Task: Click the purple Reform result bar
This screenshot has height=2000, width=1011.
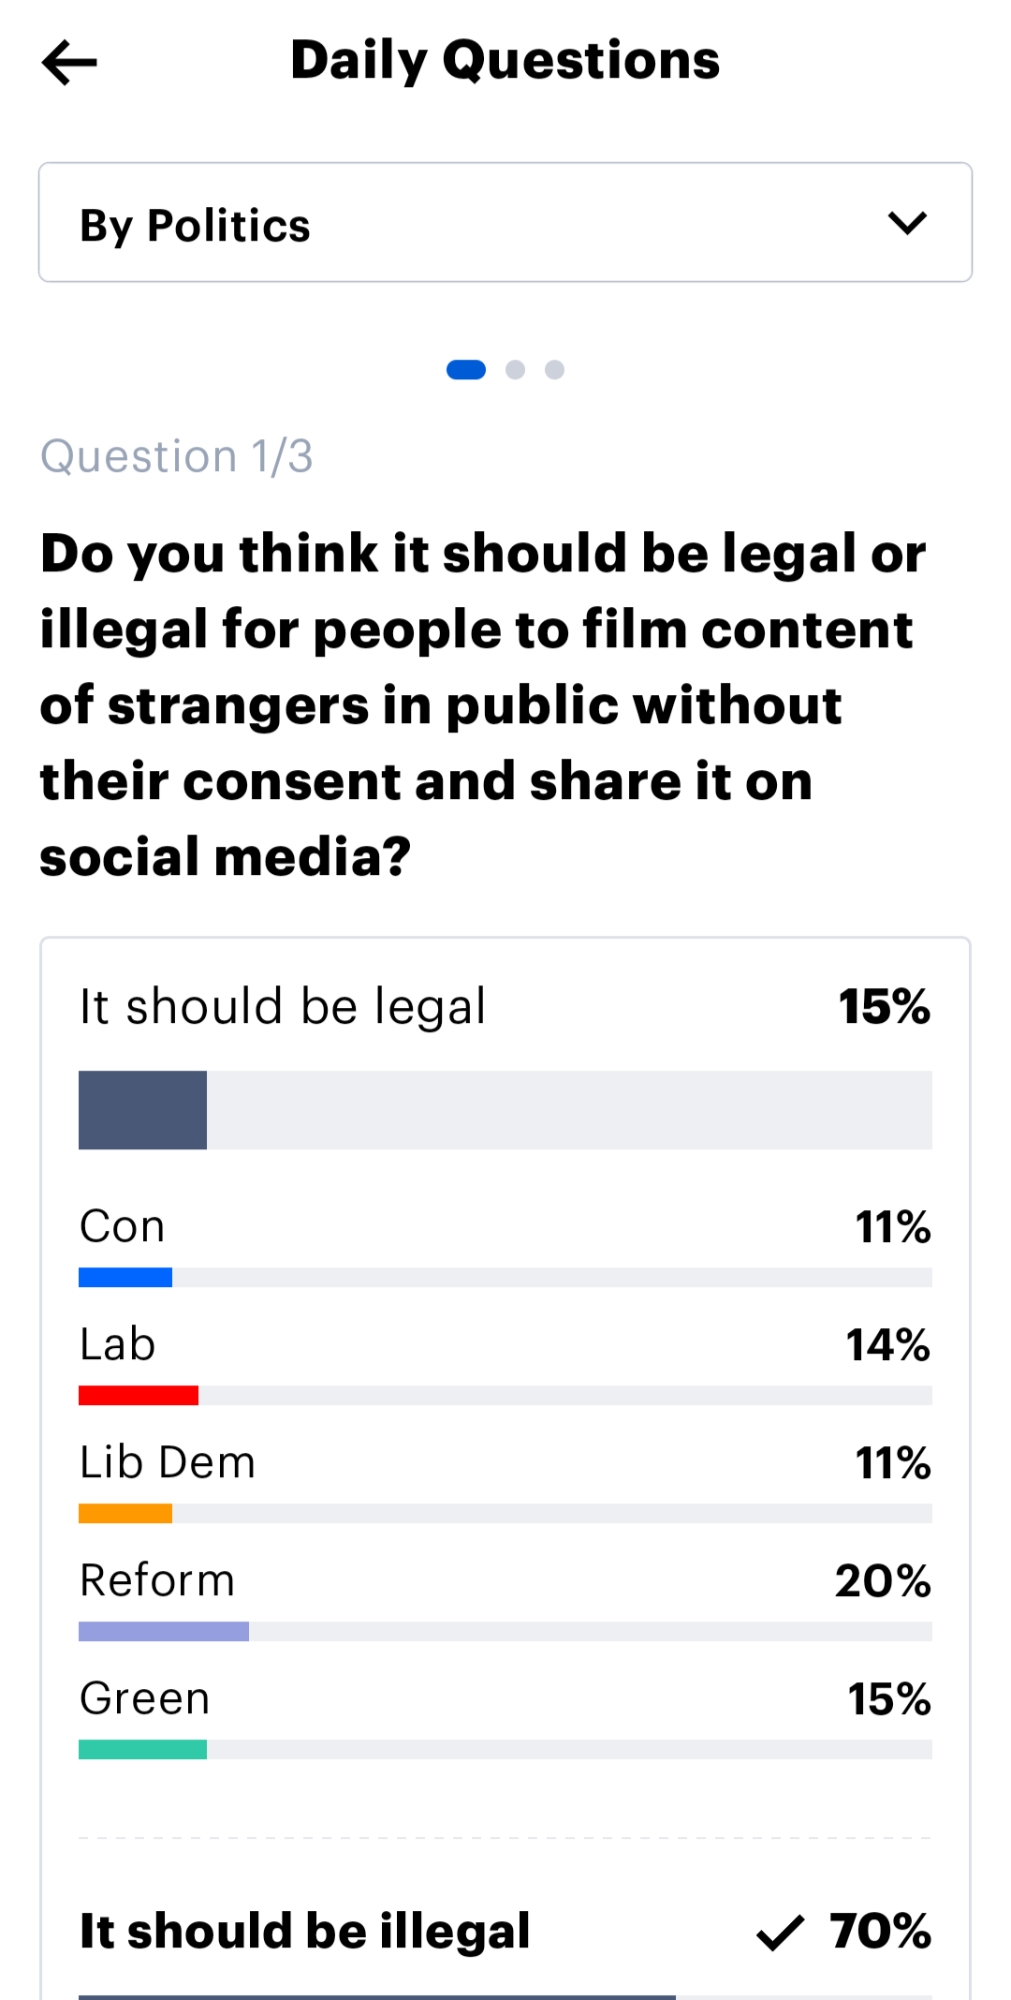Action: coord(164,1631)
